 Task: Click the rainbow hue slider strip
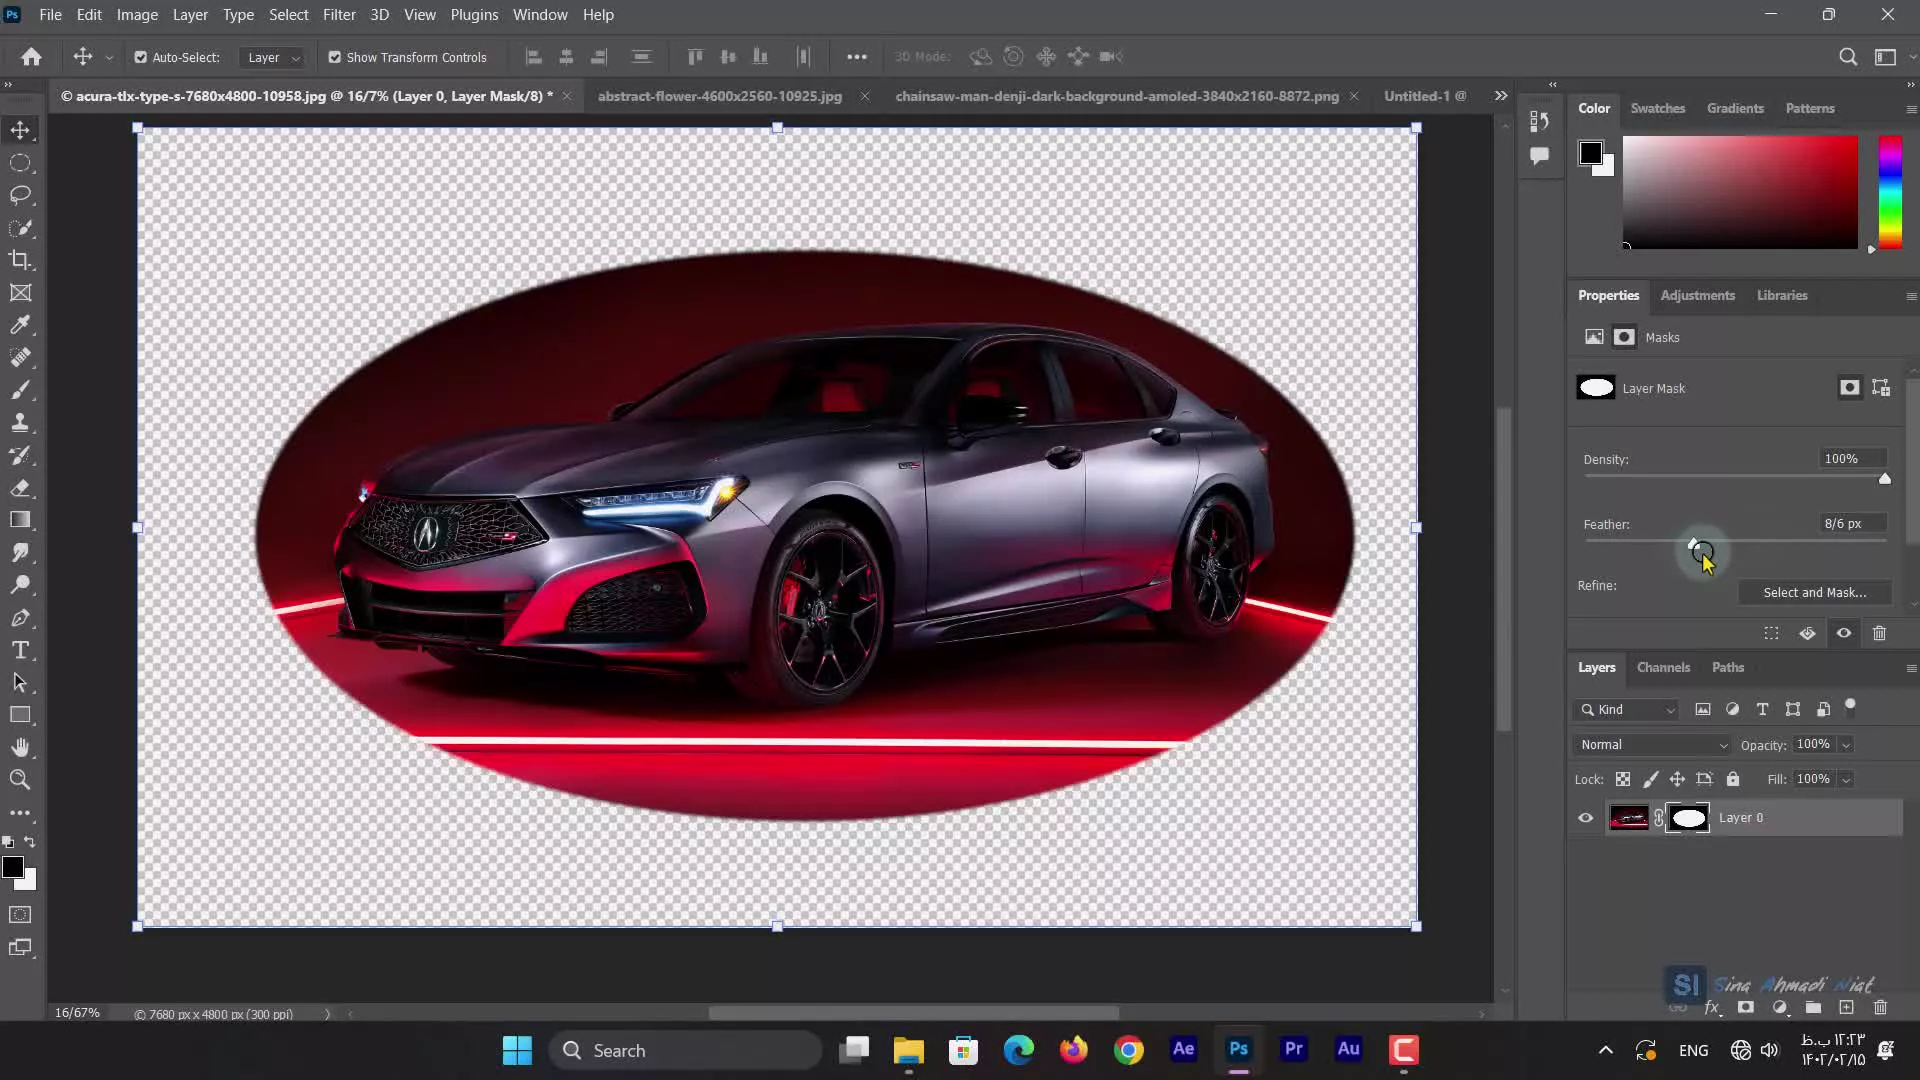pos(1890,192)
